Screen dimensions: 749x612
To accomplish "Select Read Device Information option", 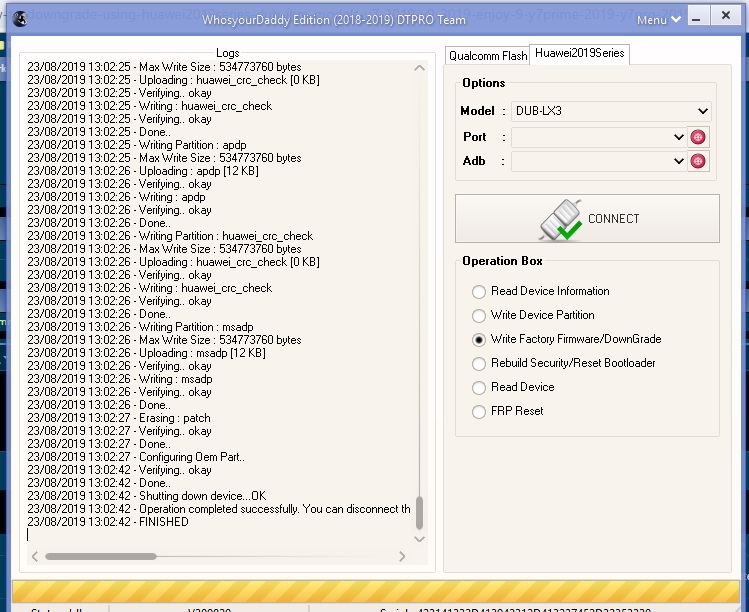I will point(541,291).
